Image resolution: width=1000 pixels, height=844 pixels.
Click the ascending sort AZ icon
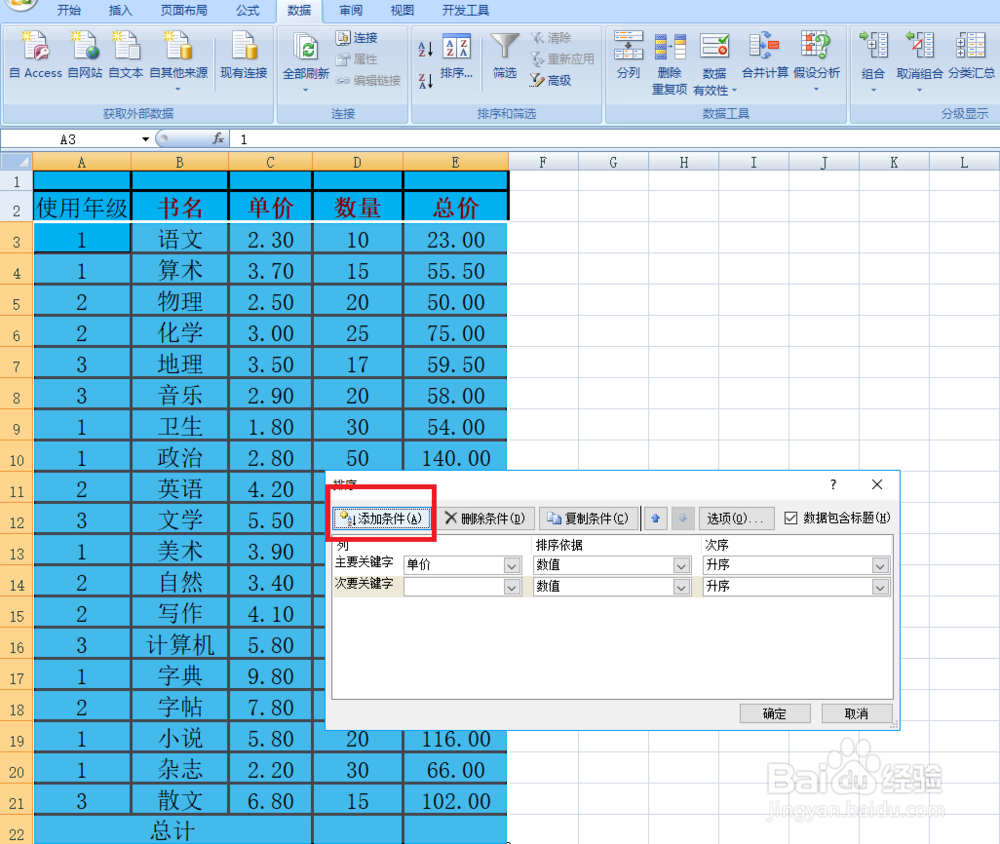click(424, 46)
